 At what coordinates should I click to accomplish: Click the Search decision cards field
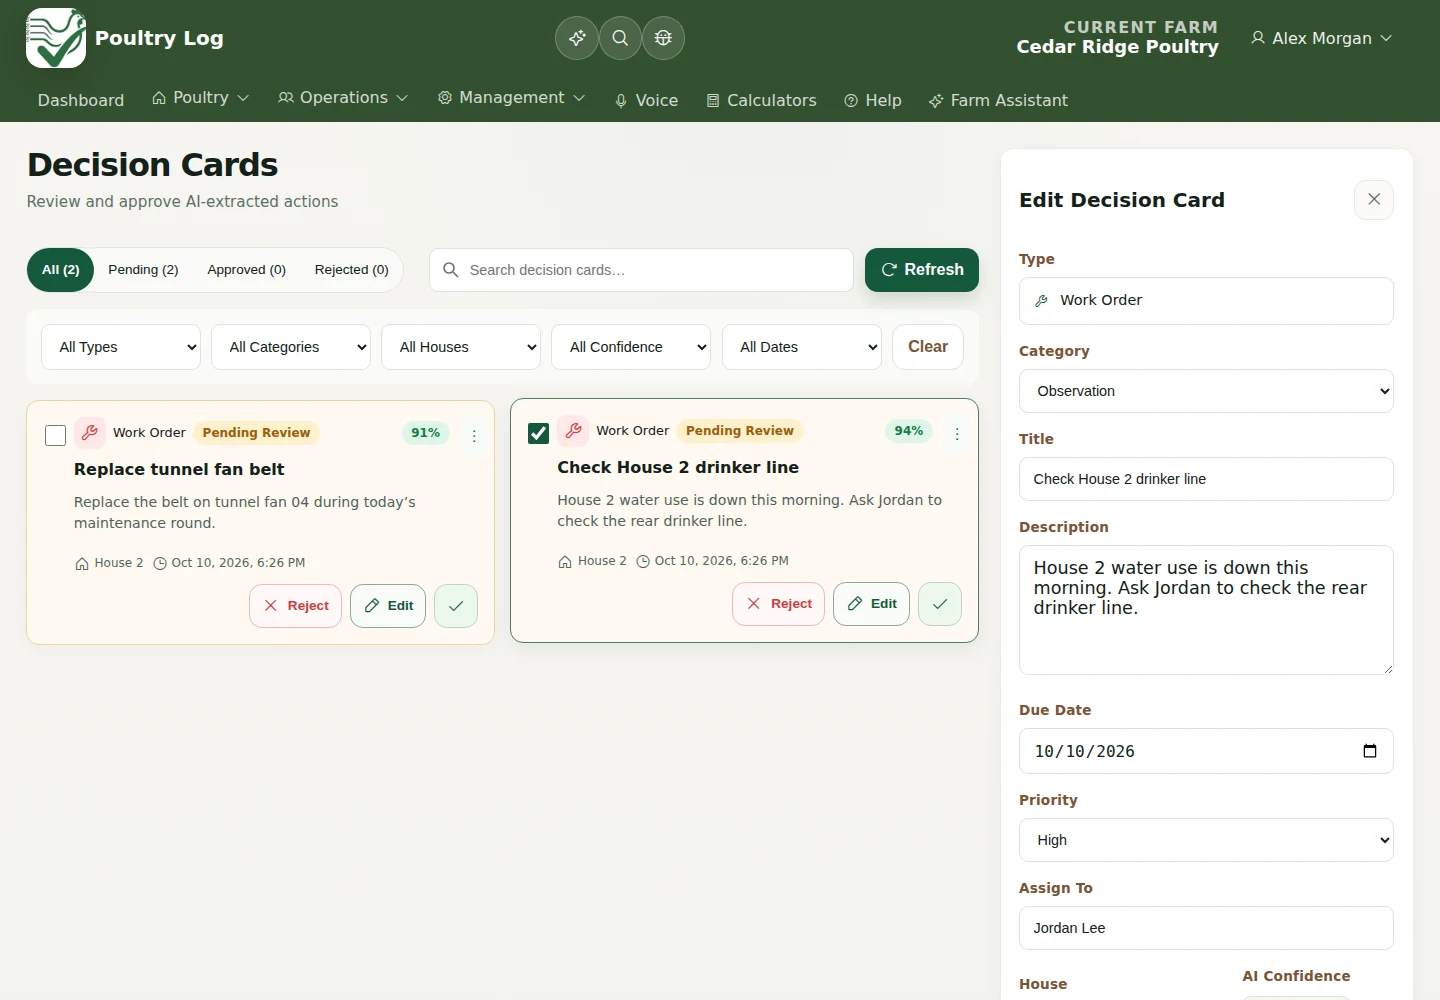pyautogui.click(x=641, y=270)
